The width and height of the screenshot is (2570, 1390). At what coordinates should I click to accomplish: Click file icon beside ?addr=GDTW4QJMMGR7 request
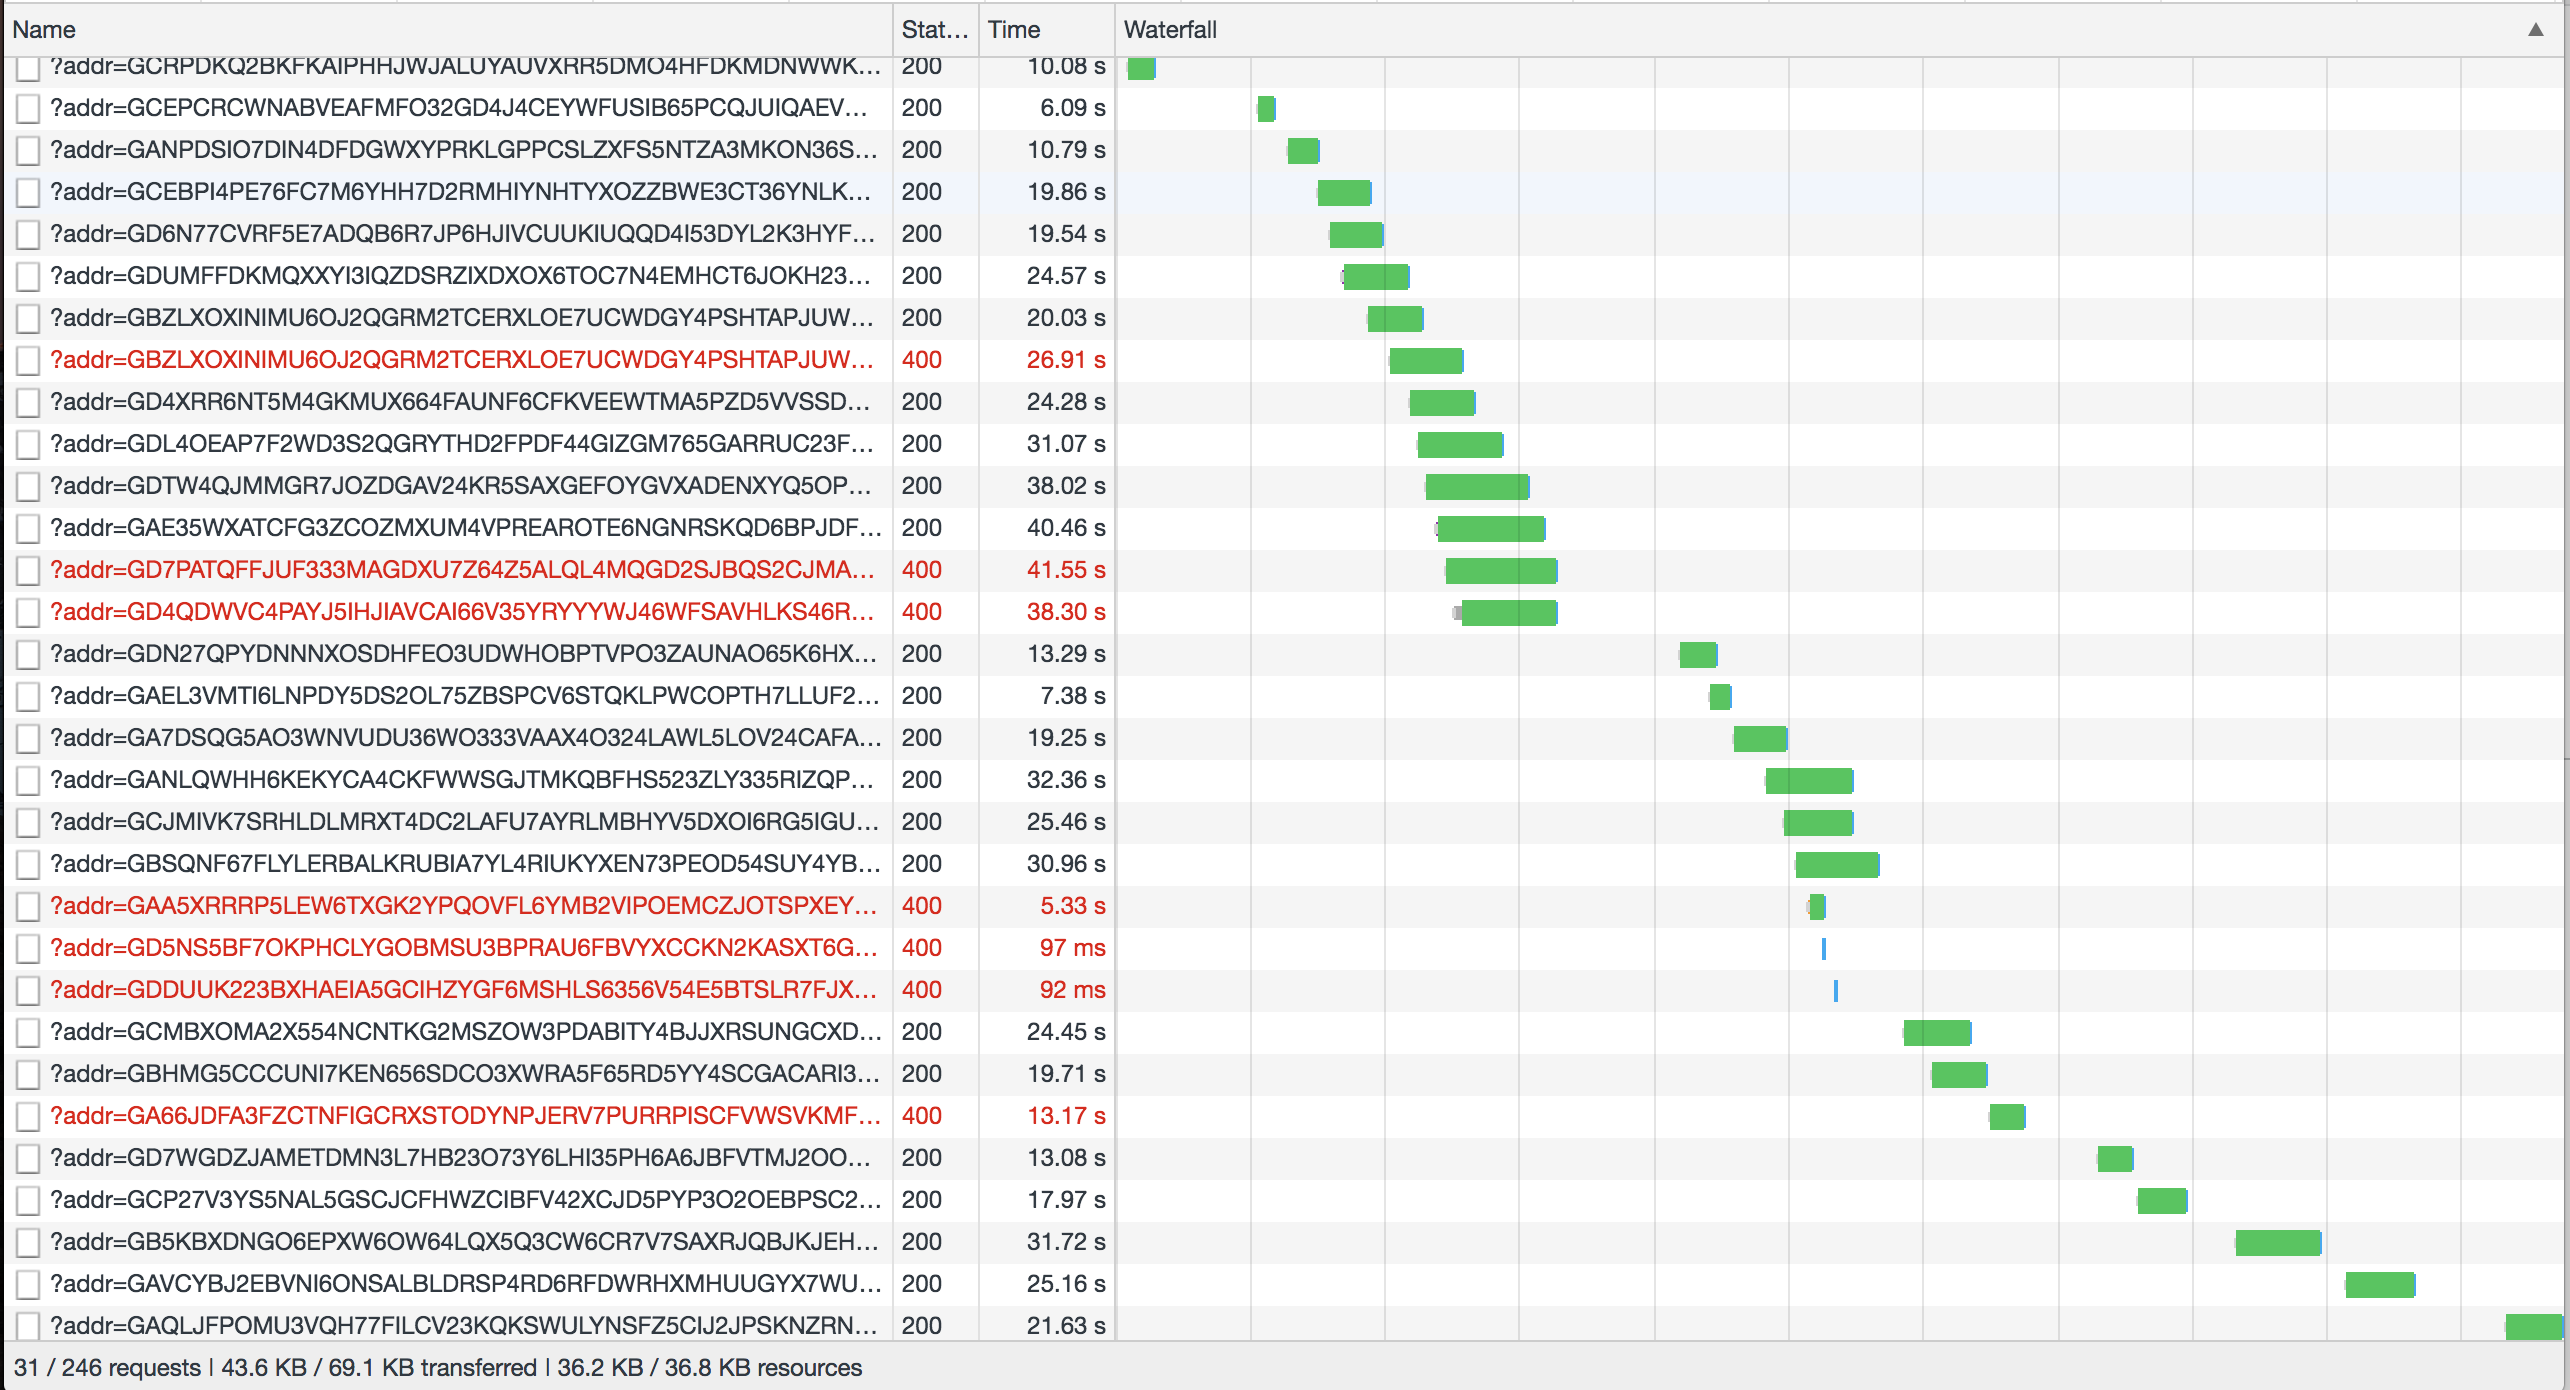(x=28, y=486)
